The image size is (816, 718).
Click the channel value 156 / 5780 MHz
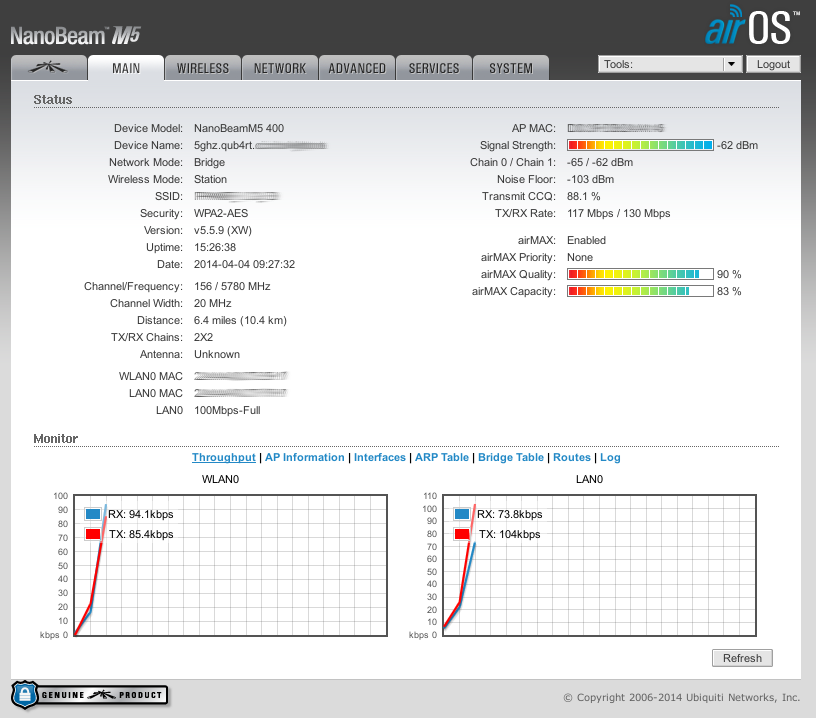[x=232, y=286]
